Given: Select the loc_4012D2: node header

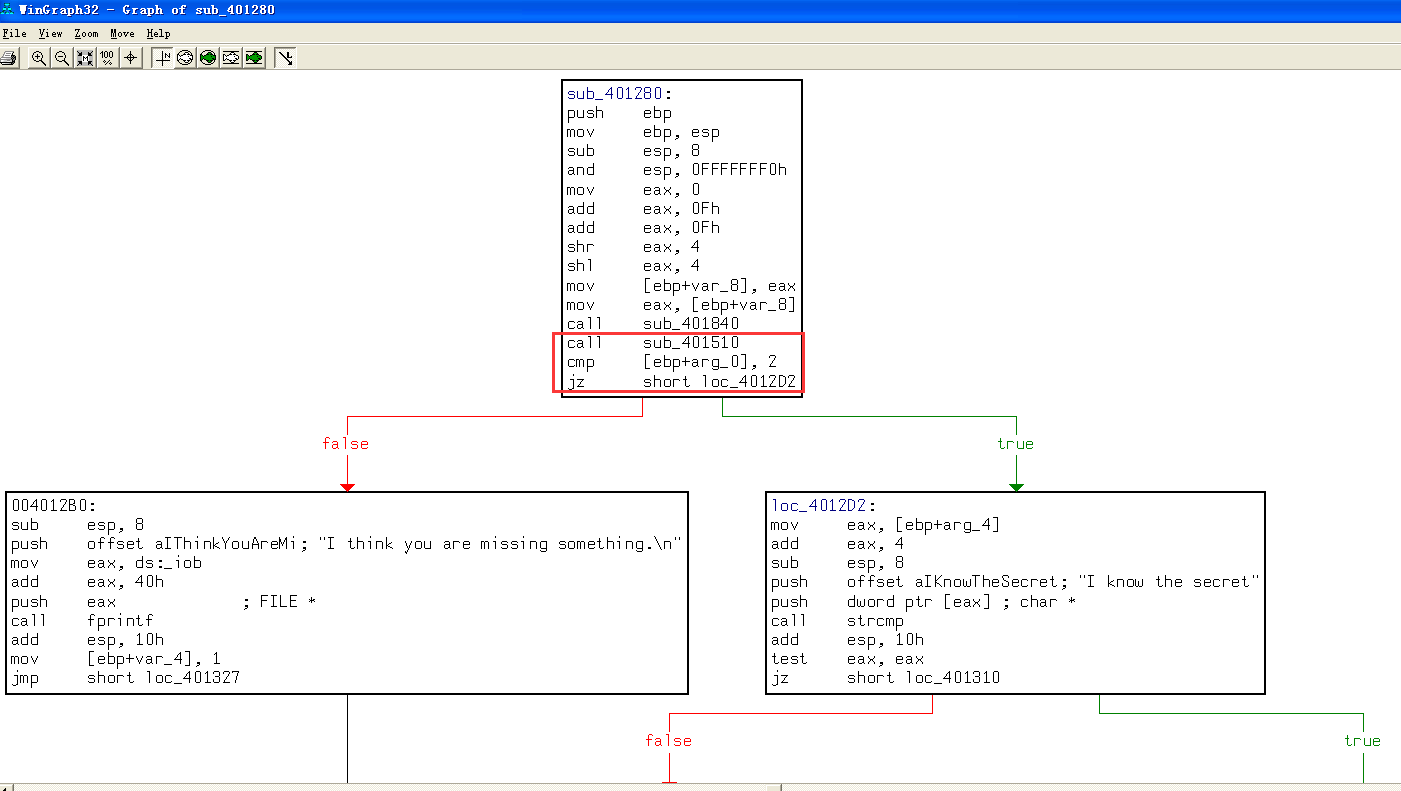Looking at the screenshot, I should 823,506.
